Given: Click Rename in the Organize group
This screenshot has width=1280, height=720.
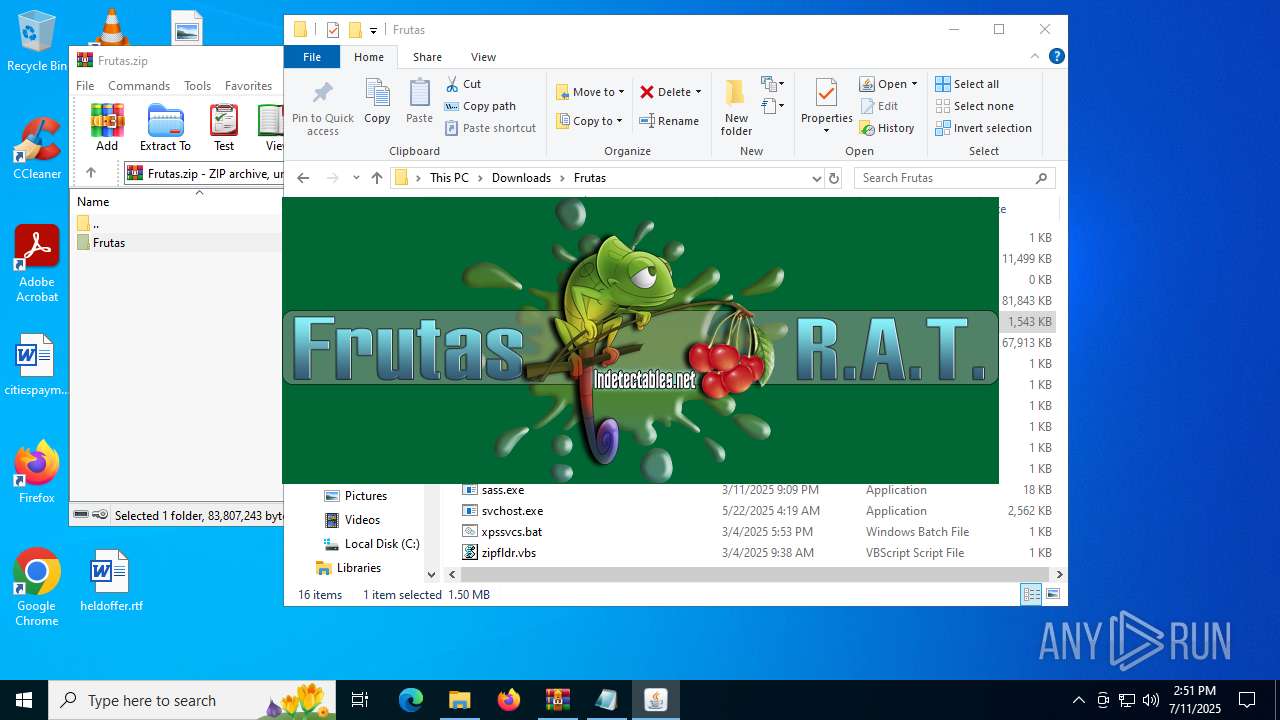Looking at the screenshot, I should click(669, 121).
